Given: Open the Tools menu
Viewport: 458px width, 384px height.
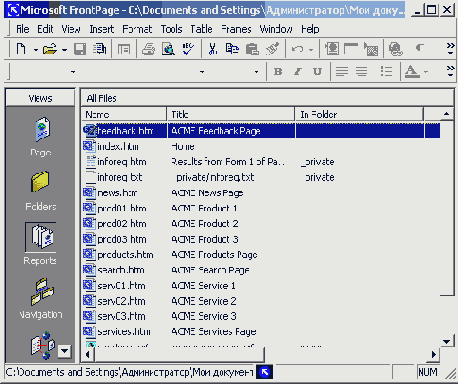Looking at the screenshot, I should point(171,29).
